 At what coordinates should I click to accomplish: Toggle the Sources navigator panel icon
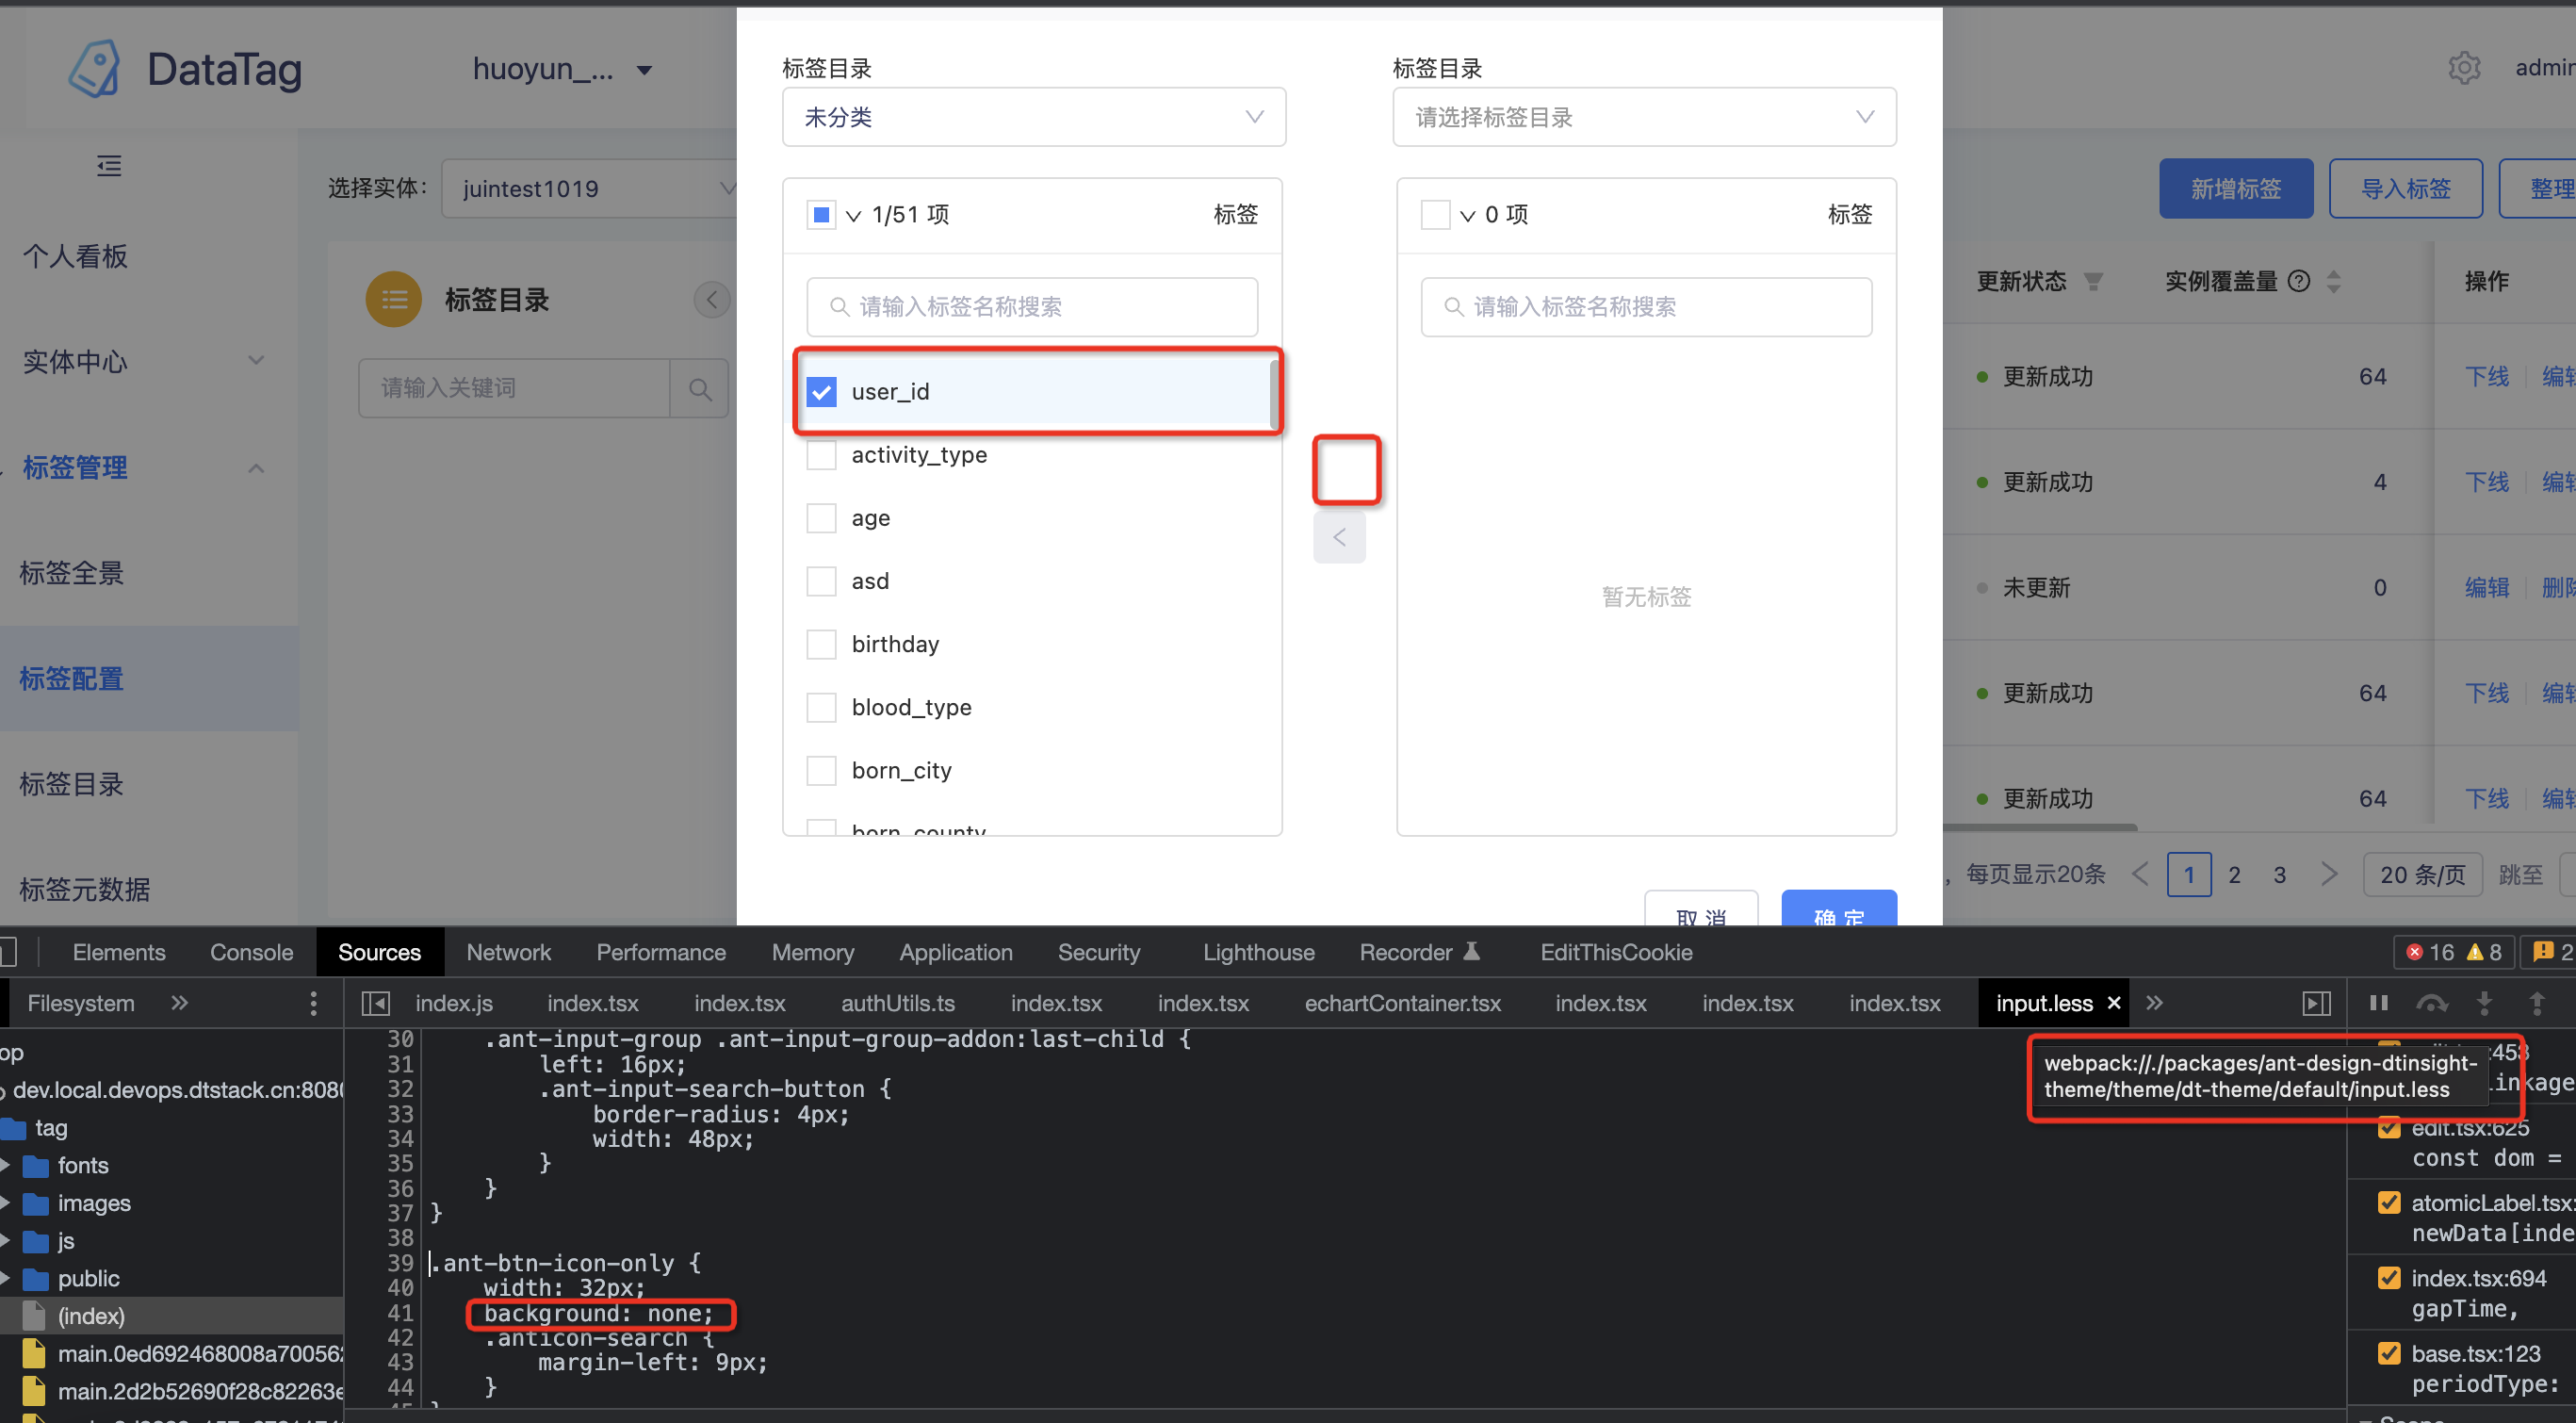coord(376,1002)
